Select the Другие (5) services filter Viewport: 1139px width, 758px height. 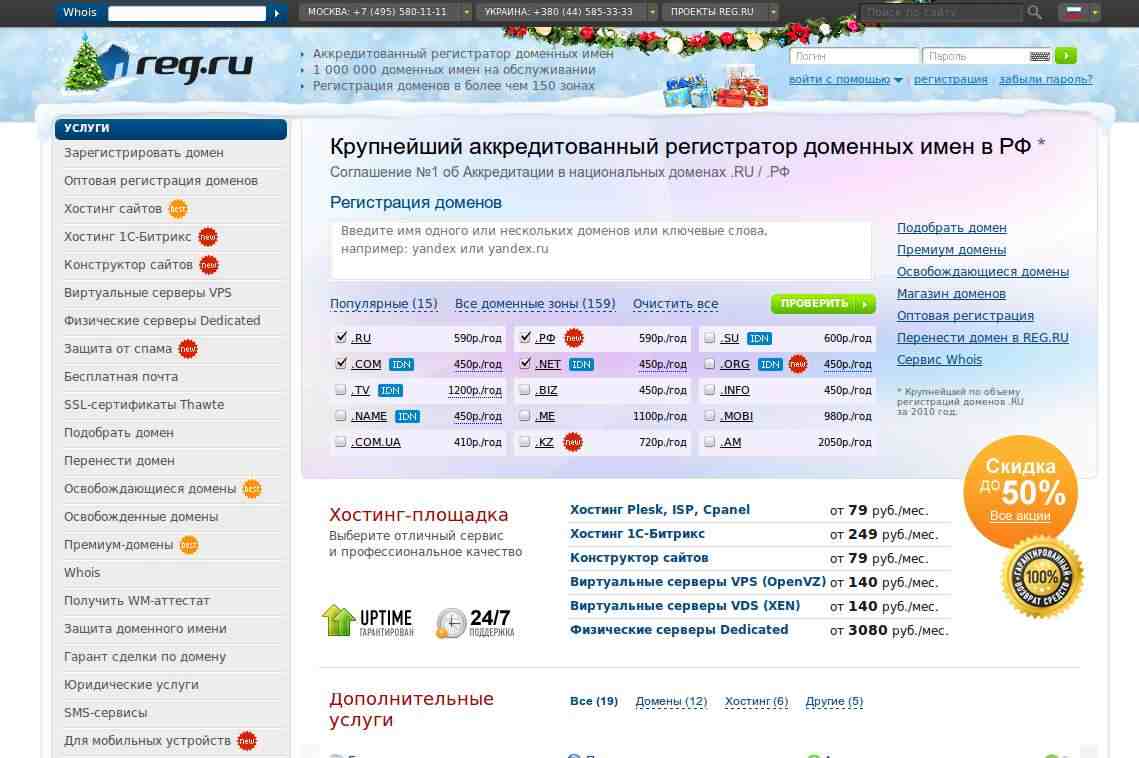[x=834, y=701]
